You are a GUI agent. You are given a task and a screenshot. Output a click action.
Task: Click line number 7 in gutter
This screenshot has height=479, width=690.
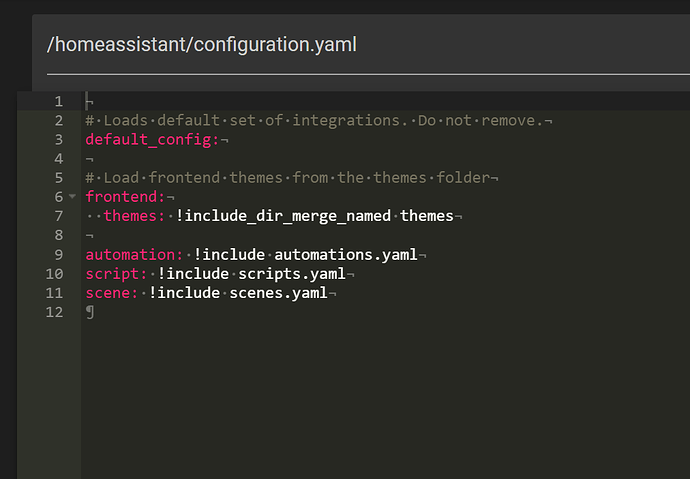pos(59,216)
